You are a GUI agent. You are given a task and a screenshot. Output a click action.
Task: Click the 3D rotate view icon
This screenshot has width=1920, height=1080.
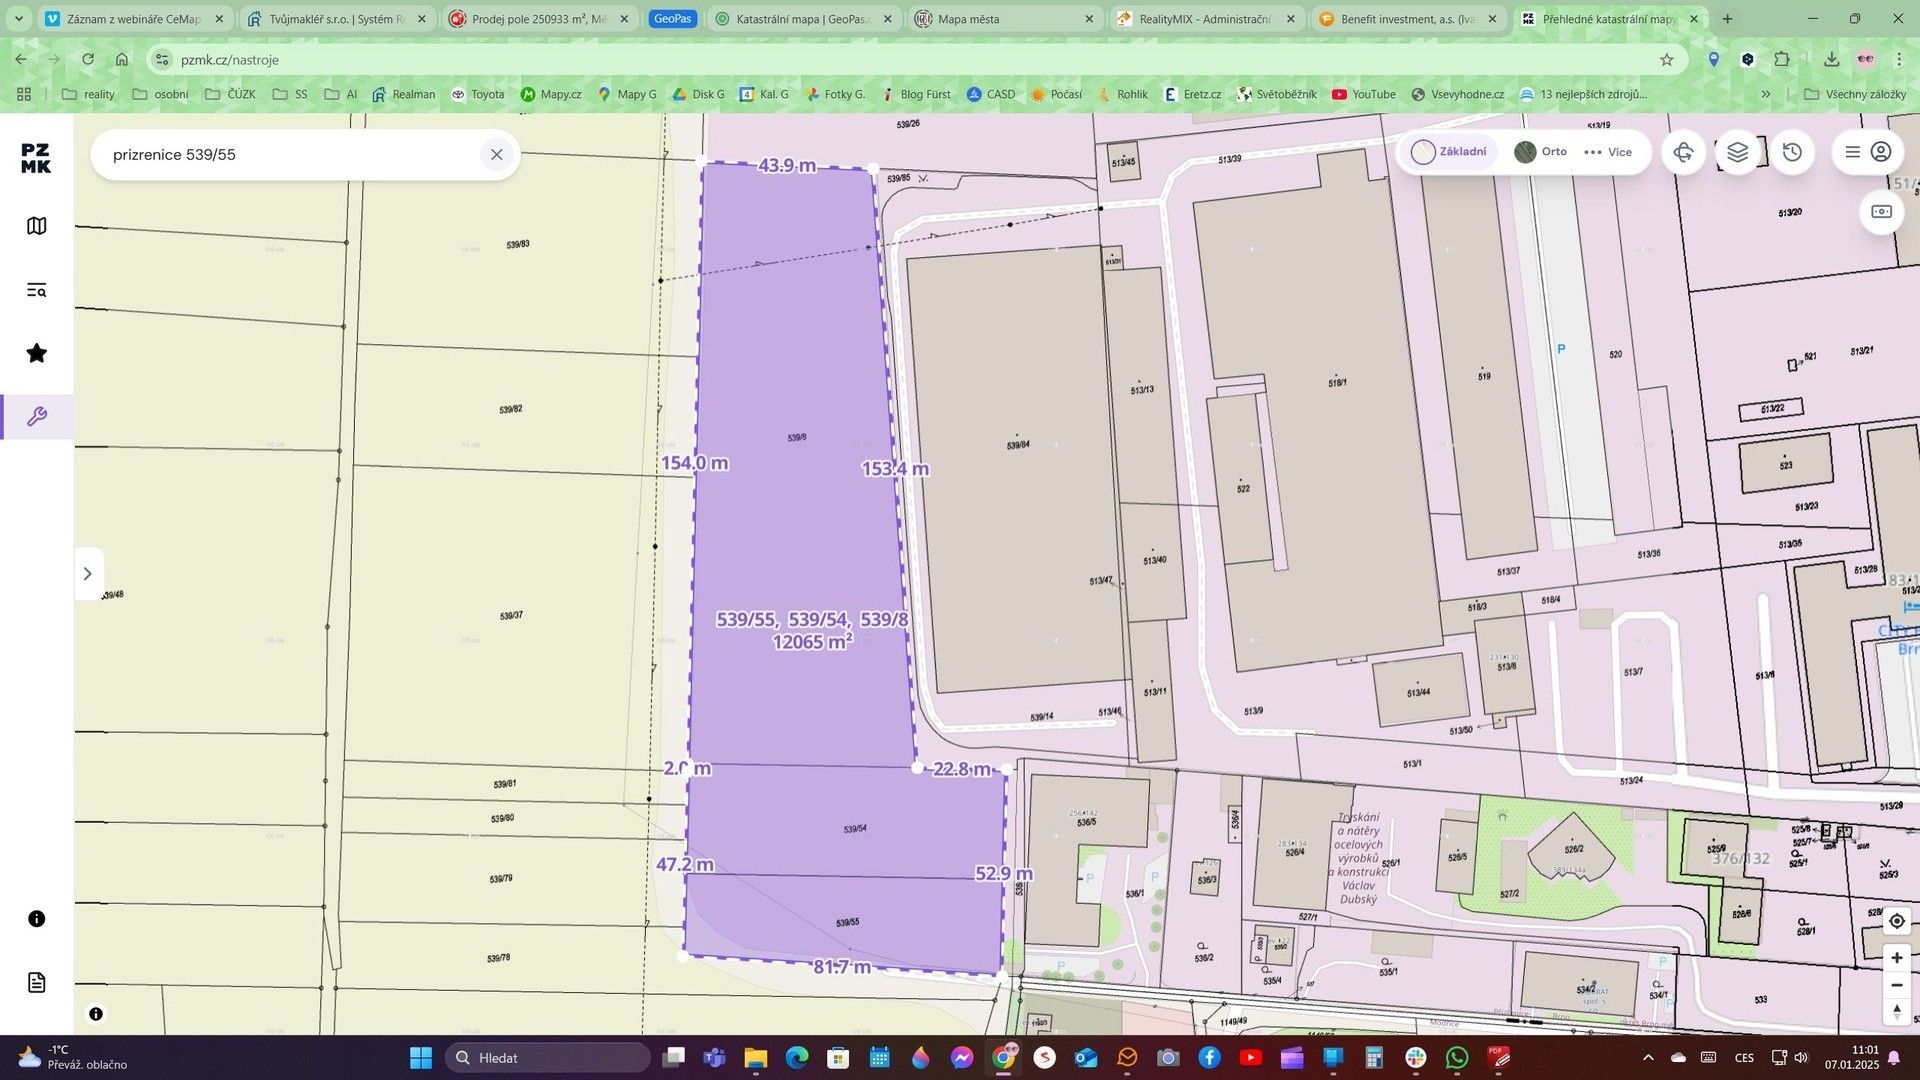coord(1684,152)
